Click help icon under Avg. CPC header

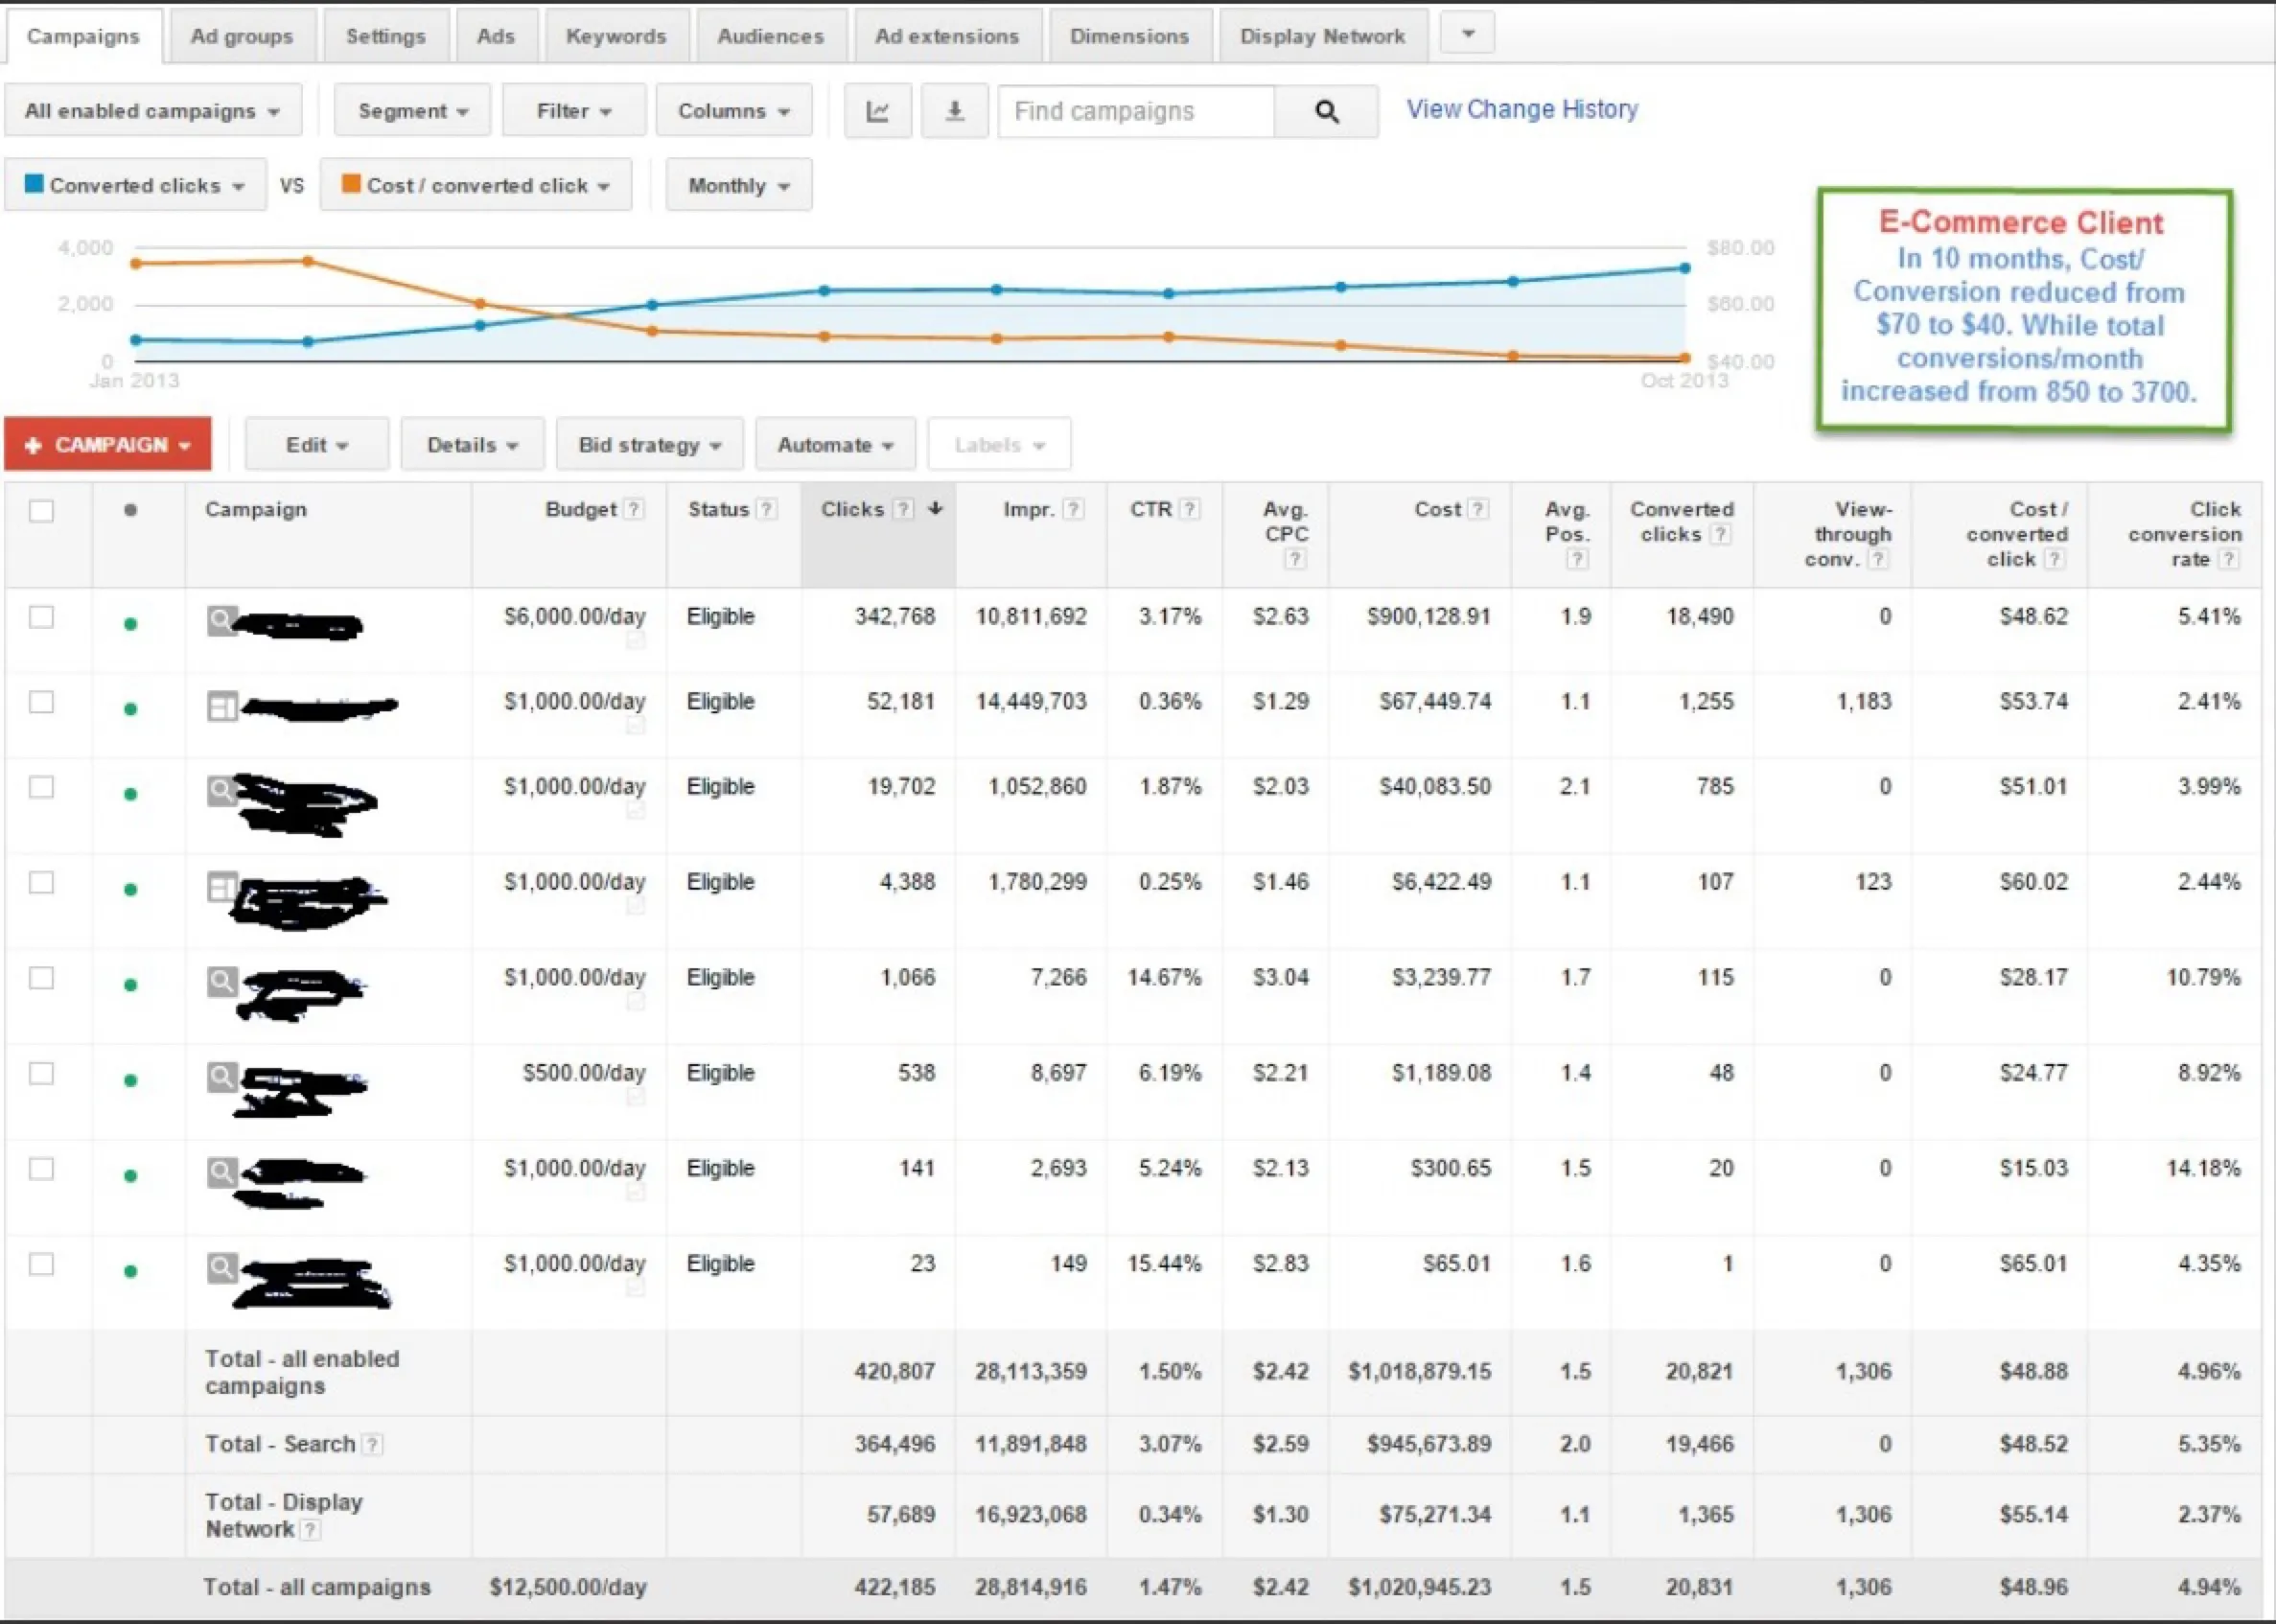[x=1295, y=559]
